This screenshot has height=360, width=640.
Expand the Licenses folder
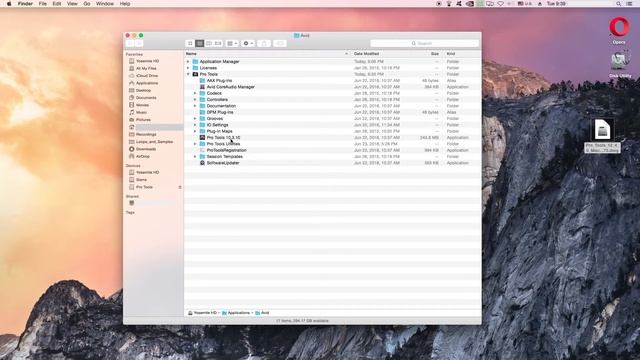(x=188, y=68)
